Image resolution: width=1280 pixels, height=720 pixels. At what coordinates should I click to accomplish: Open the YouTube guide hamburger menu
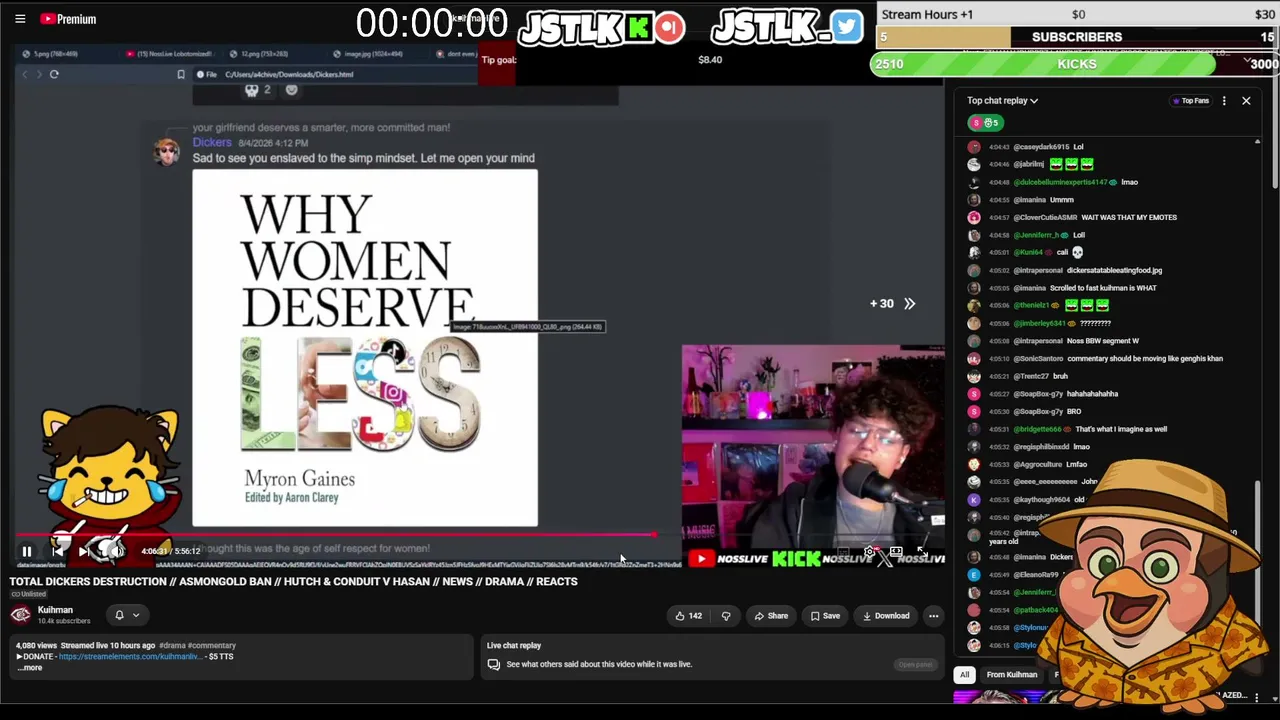pos(20,19)
